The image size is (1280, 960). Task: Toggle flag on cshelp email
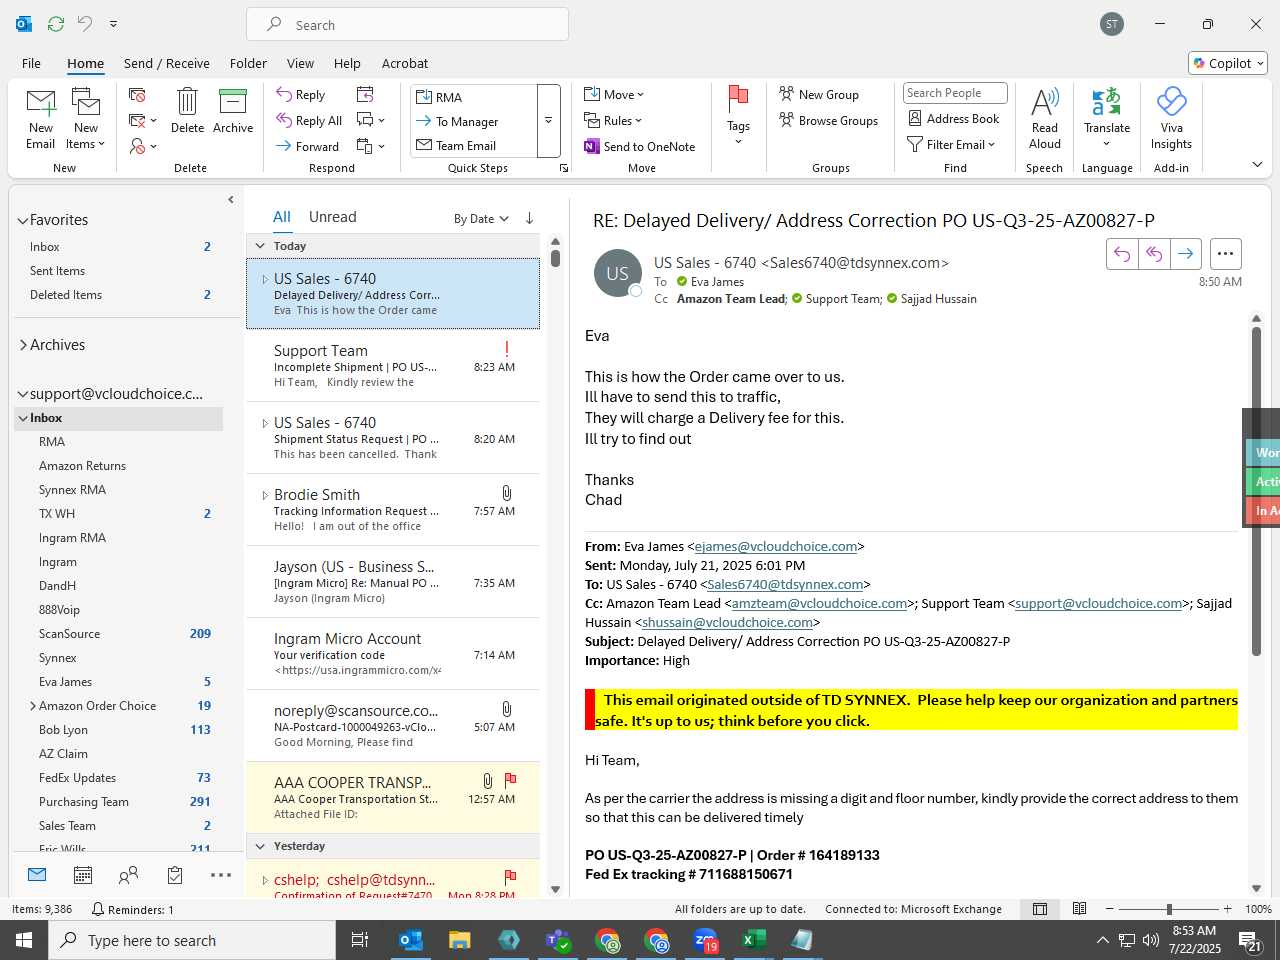(x=510, y=876)
